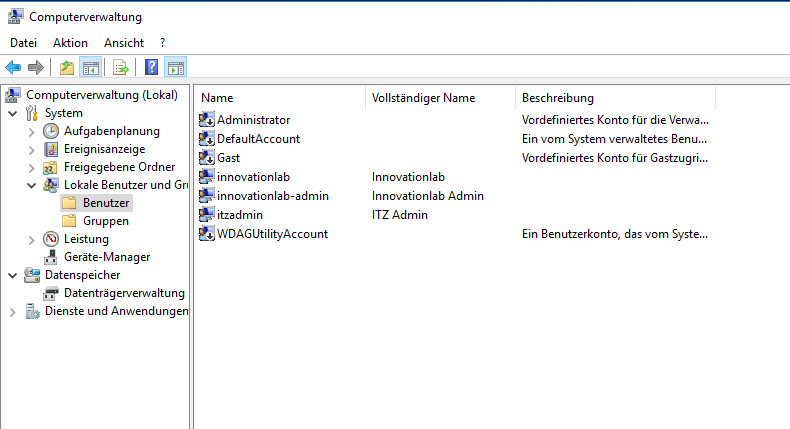Select the Geräte-Manager tree item

coord(100,257)
